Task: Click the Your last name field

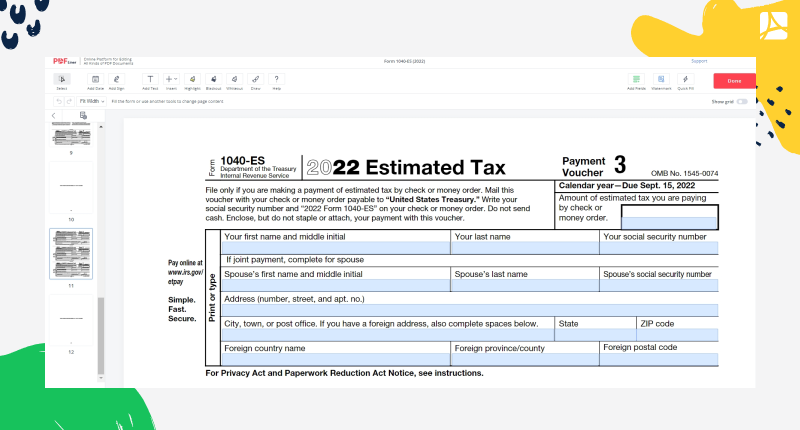Action: [x=525, y=248]
